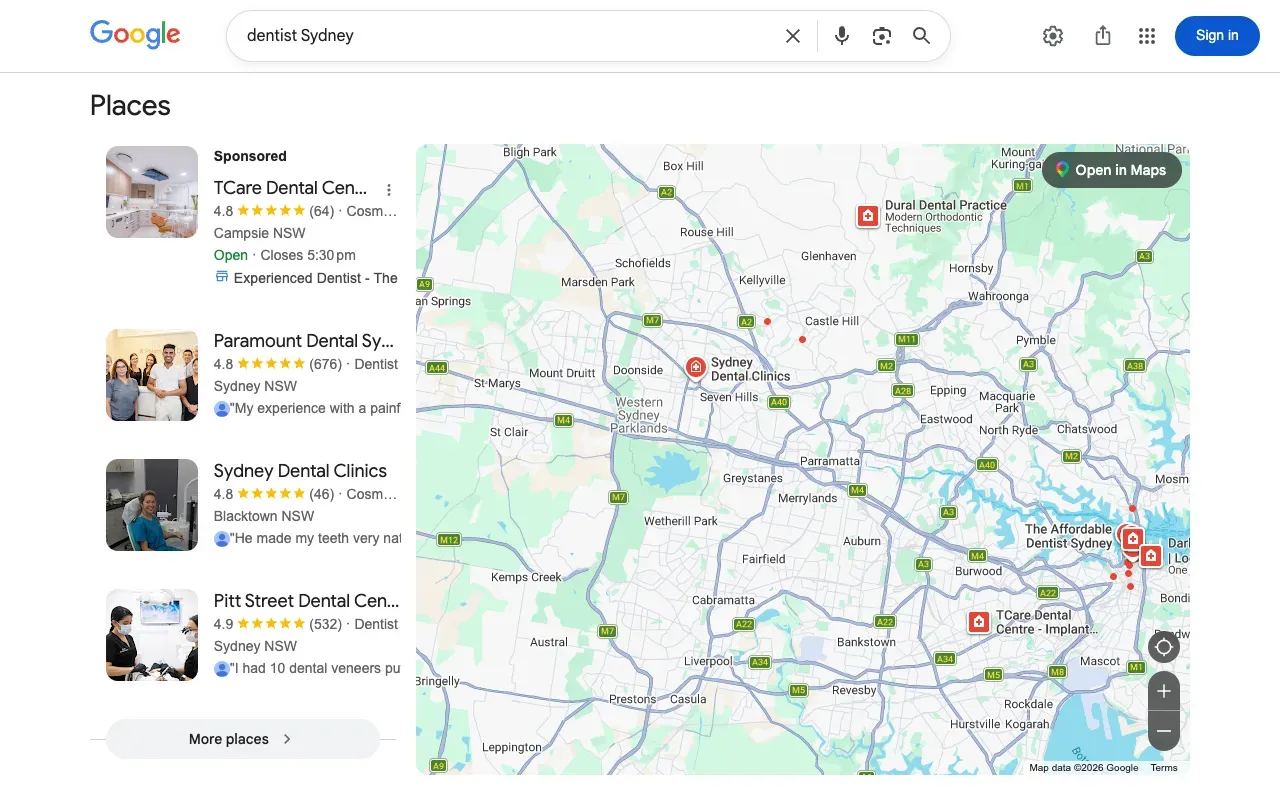Click Map data ©2026 Google text
The width and height of the screenshot is (1280, 800).
pyautogui.click(x=1084, y=768)
